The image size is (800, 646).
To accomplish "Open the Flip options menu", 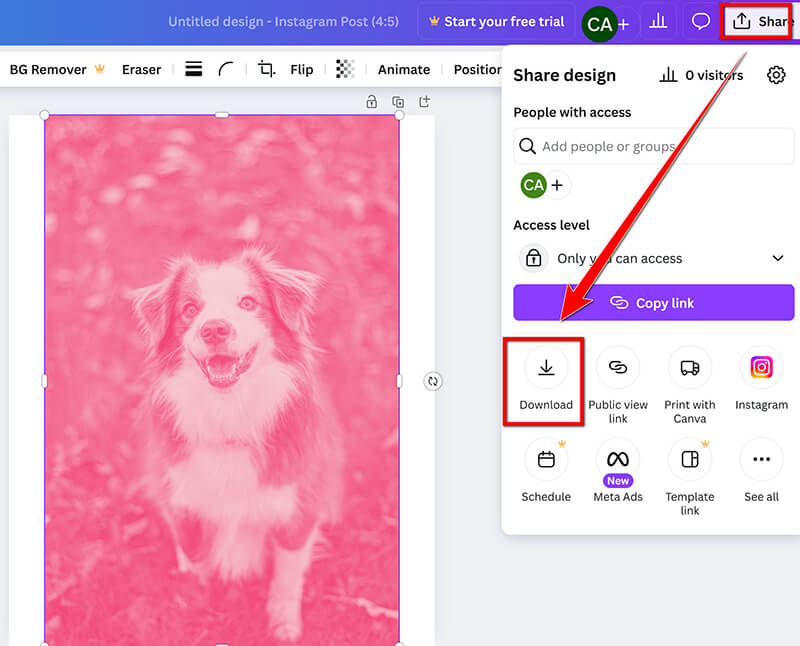I will pos(301,69).
